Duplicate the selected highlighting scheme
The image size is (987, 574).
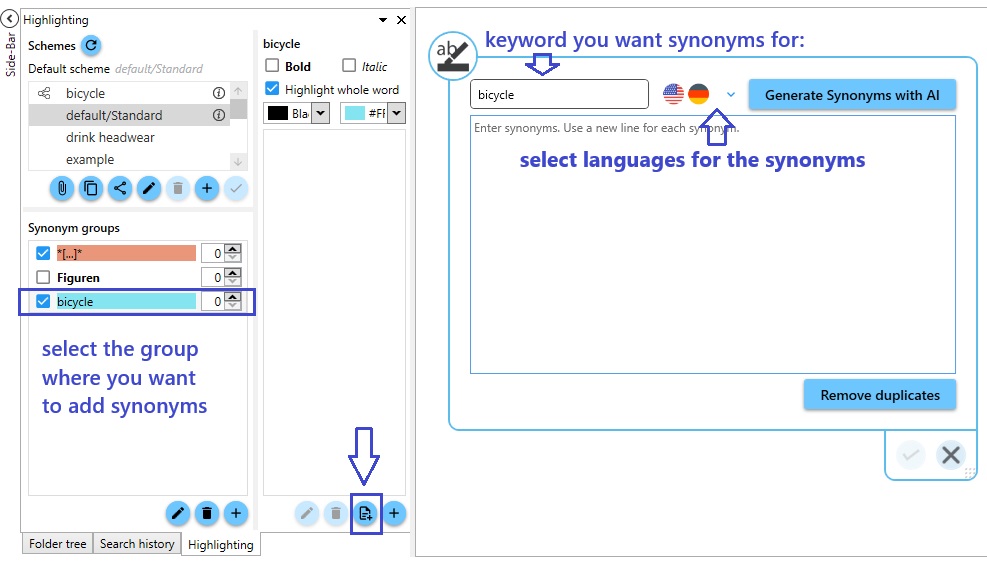(x=91, y=188)
